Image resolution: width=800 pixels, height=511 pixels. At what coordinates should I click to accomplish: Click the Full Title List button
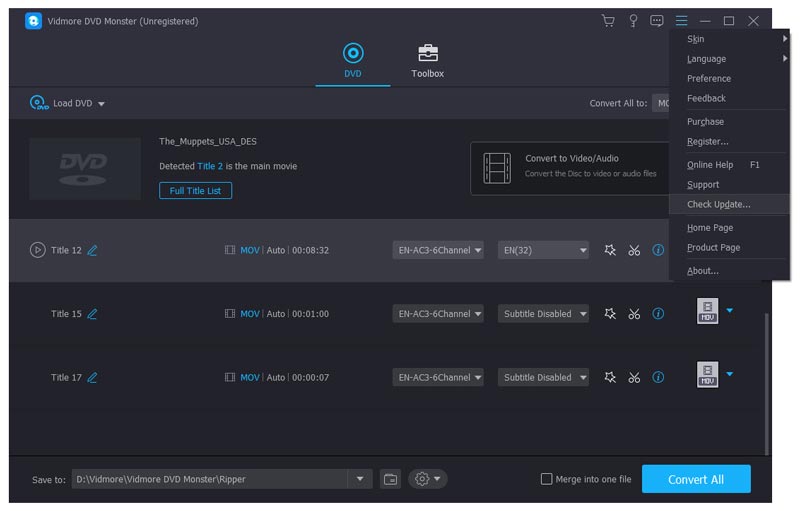click(x=195, y=191)
